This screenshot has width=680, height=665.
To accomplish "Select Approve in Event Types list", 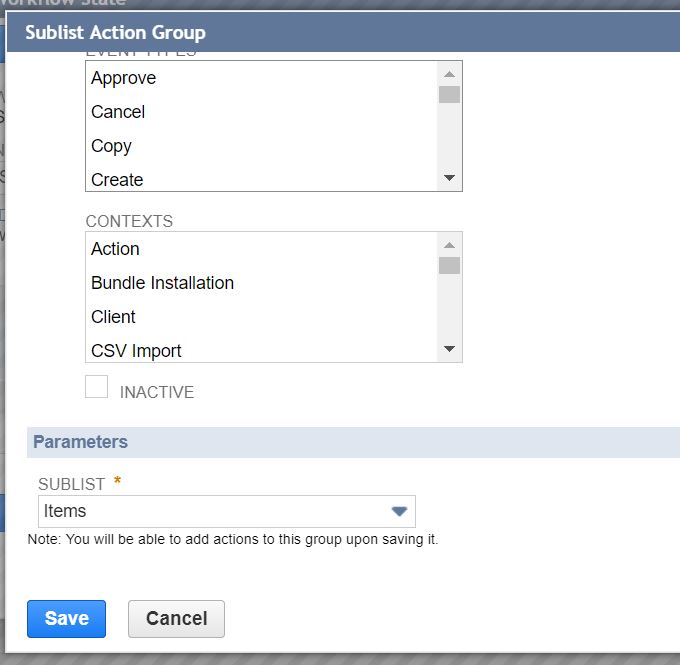I will 123,78.
